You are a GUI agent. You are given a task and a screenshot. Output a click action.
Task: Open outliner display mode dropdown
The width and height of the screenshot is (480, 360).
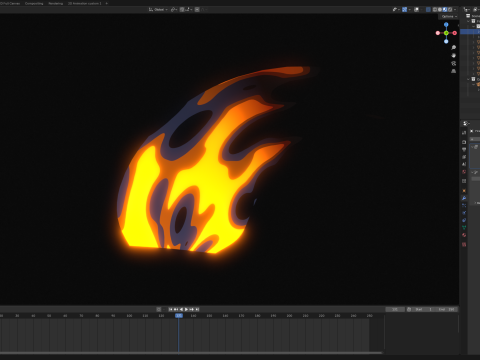(467, 10)
